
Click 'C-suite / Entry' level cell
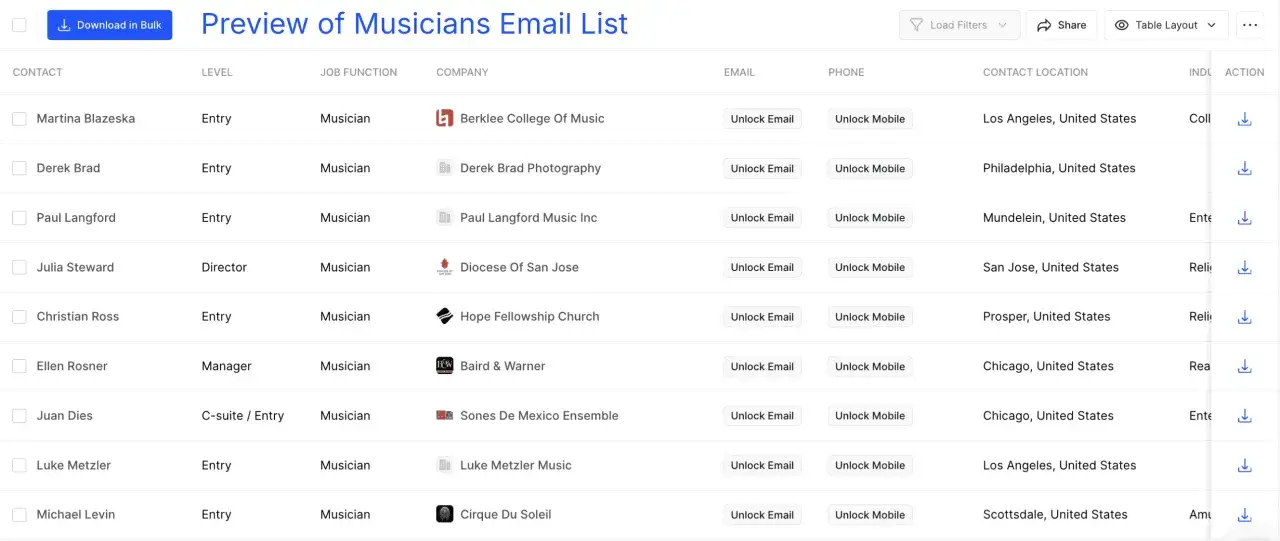tap(243, 415)
